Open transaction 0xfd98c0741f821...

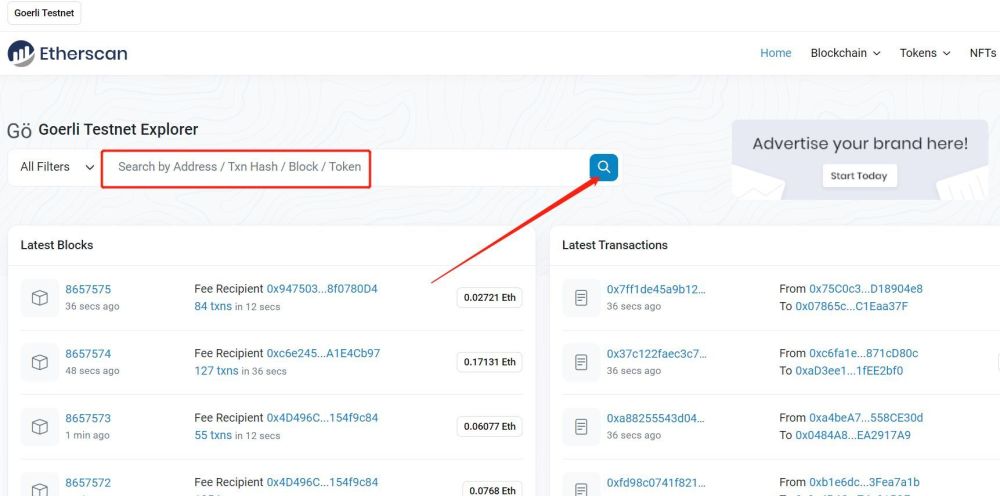[x=656, y=483]
